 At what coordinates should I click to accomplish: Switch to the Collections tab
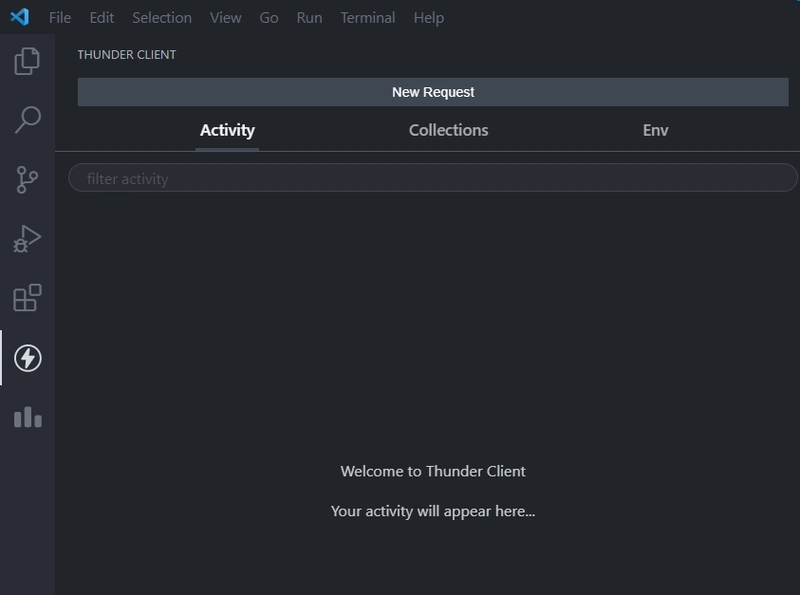click(x=448, y=131)
